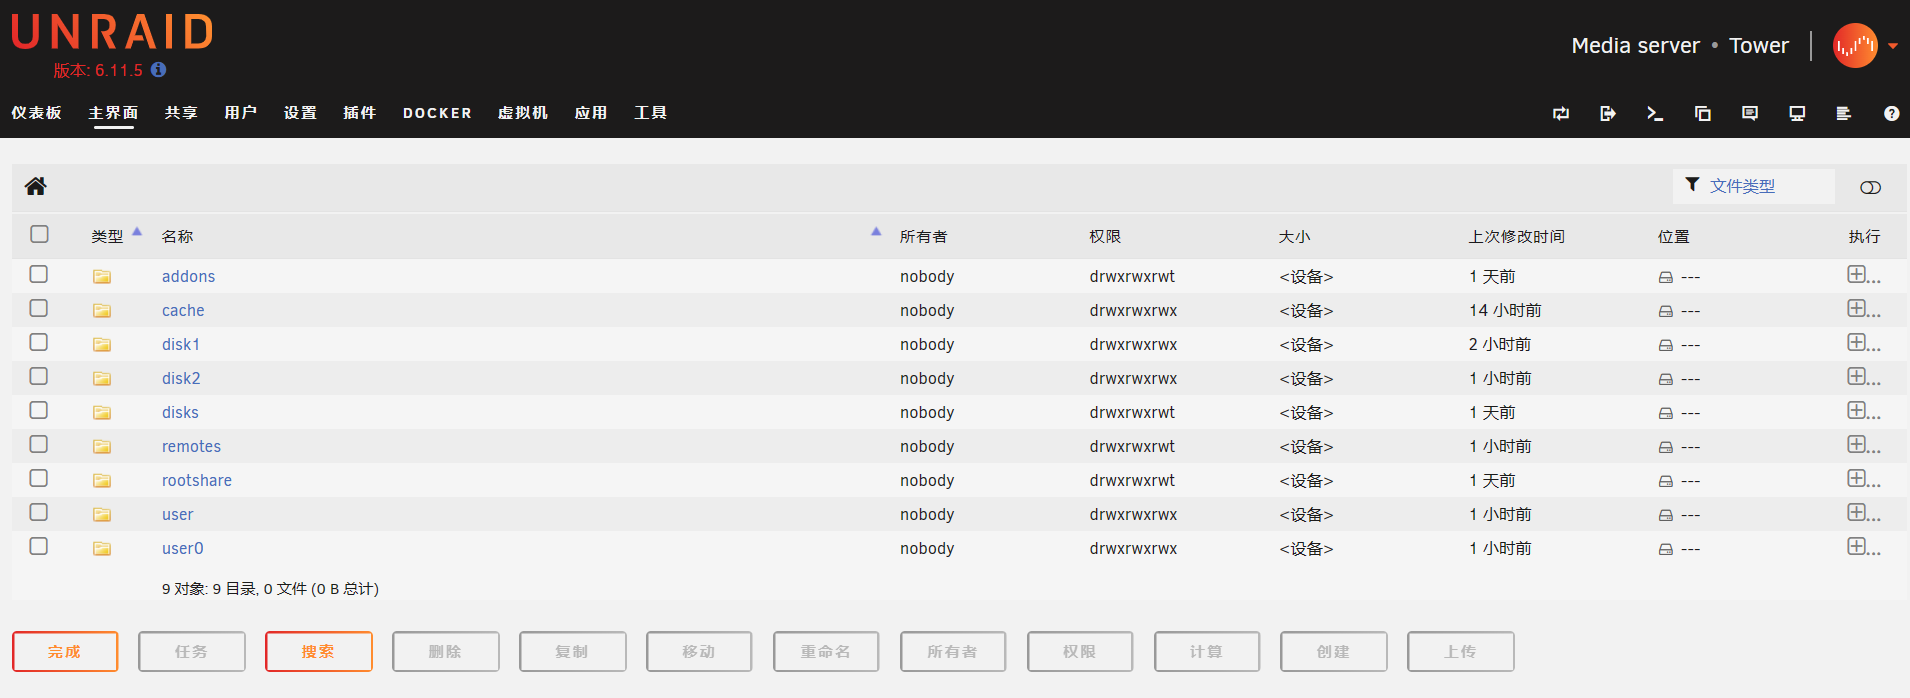Open the disk1 folder link
This screenshot has height=698, width=1910.
pos(181,344)
